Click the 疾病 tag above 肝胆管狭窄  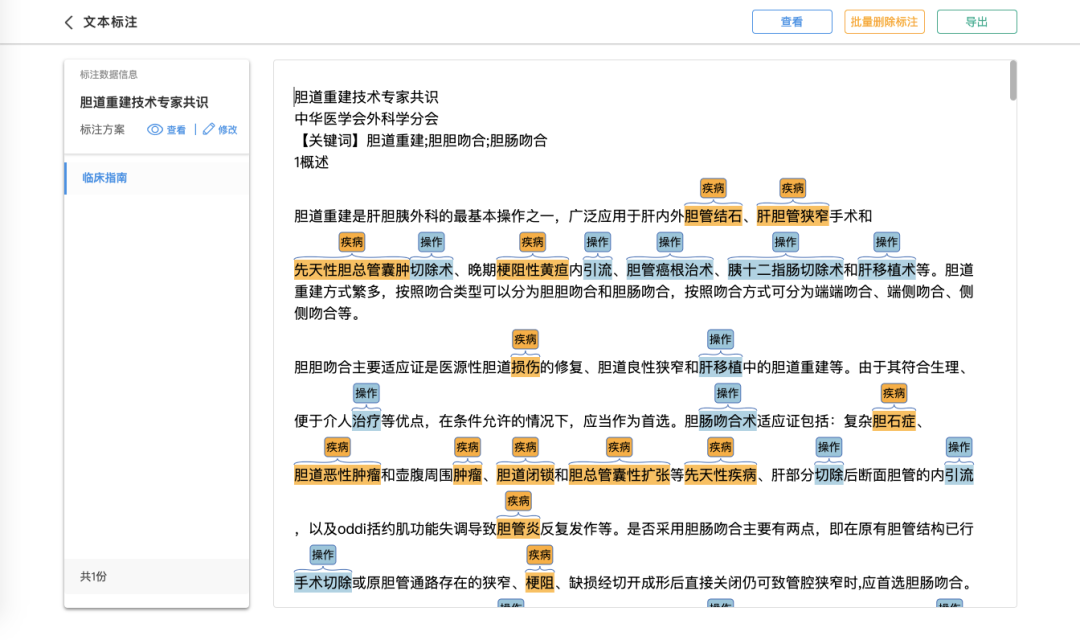(x=792, y=188)
